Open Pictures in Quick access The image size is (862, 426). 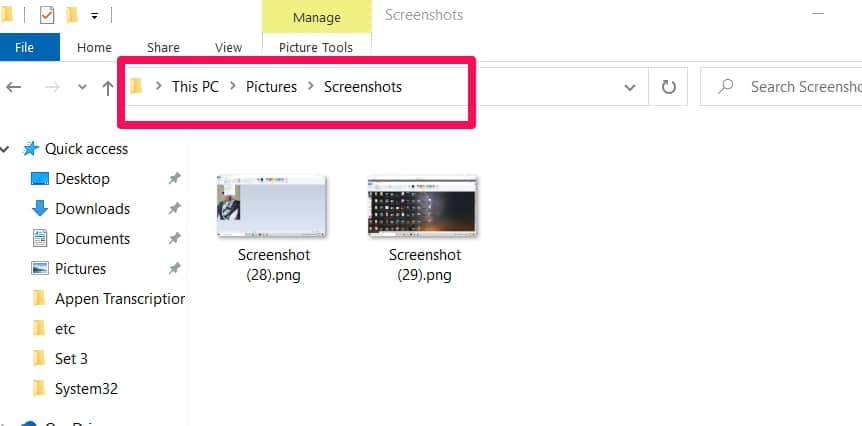pos(80,269)
